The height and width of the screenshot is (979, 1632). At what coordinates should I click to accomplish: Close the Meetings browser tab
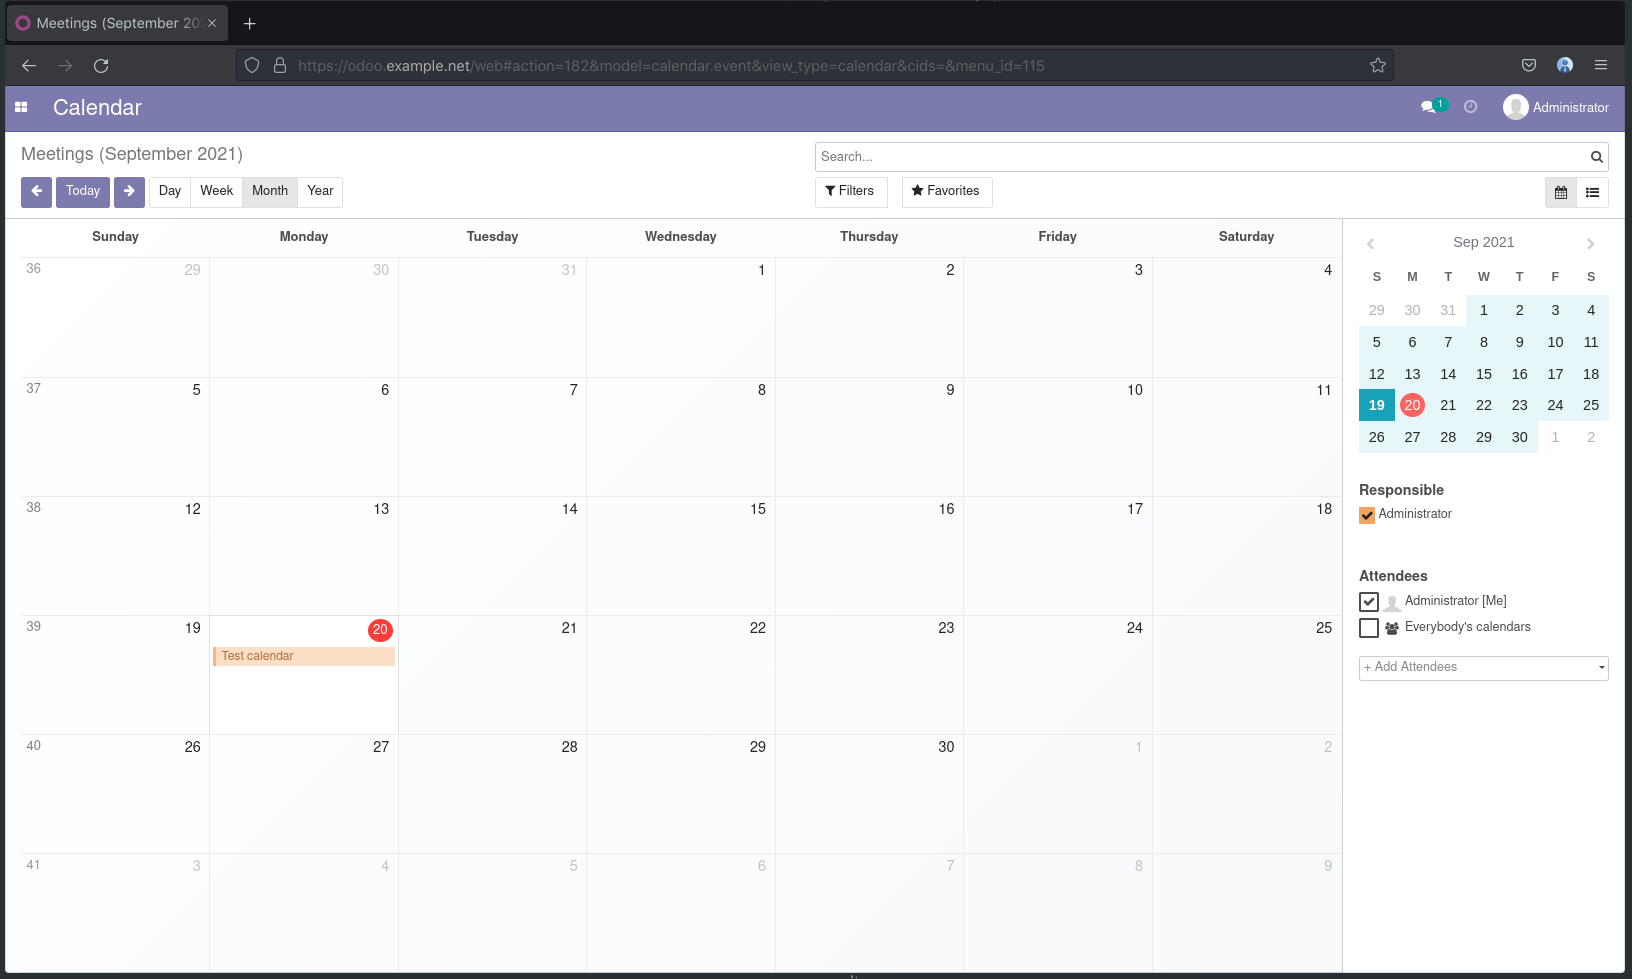tap(212, 23)
